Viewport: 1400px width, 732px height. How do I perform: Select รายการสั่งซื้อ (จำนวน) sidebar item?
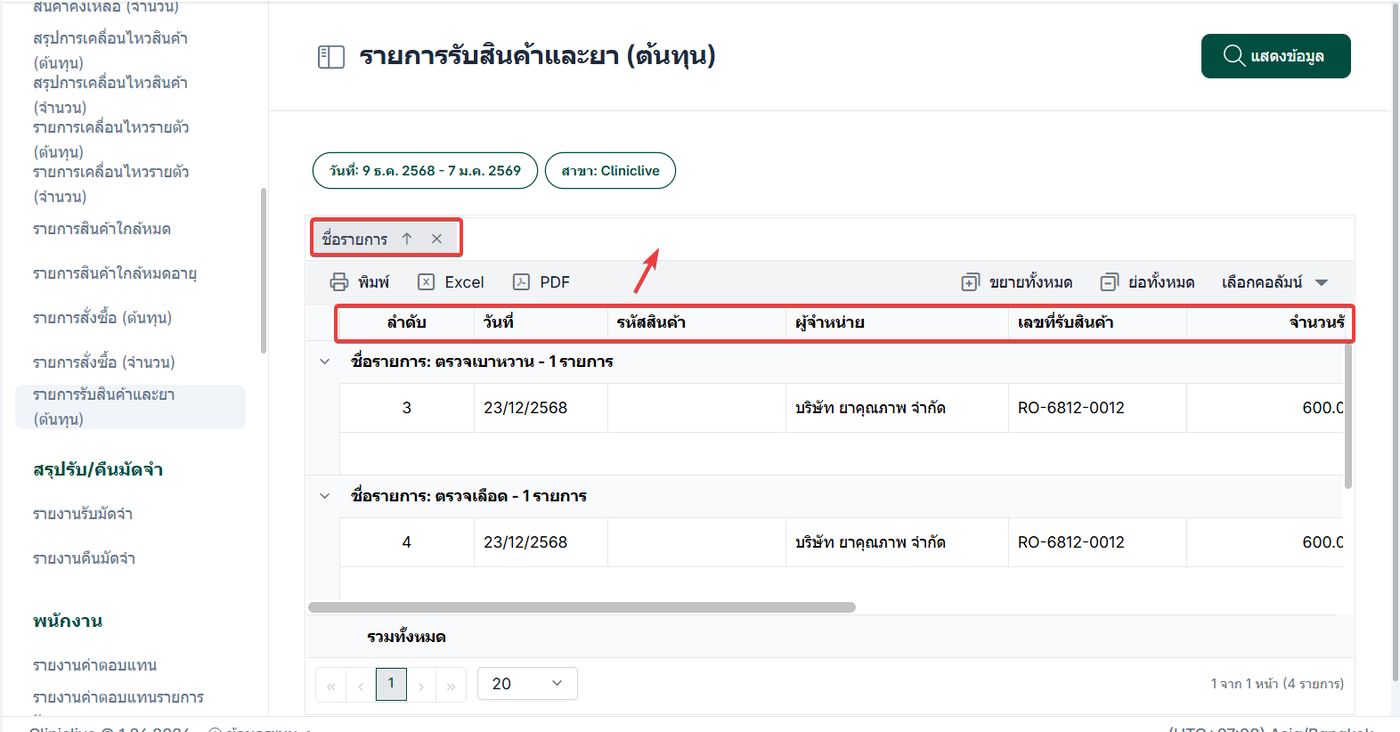(x=103, y=362)
